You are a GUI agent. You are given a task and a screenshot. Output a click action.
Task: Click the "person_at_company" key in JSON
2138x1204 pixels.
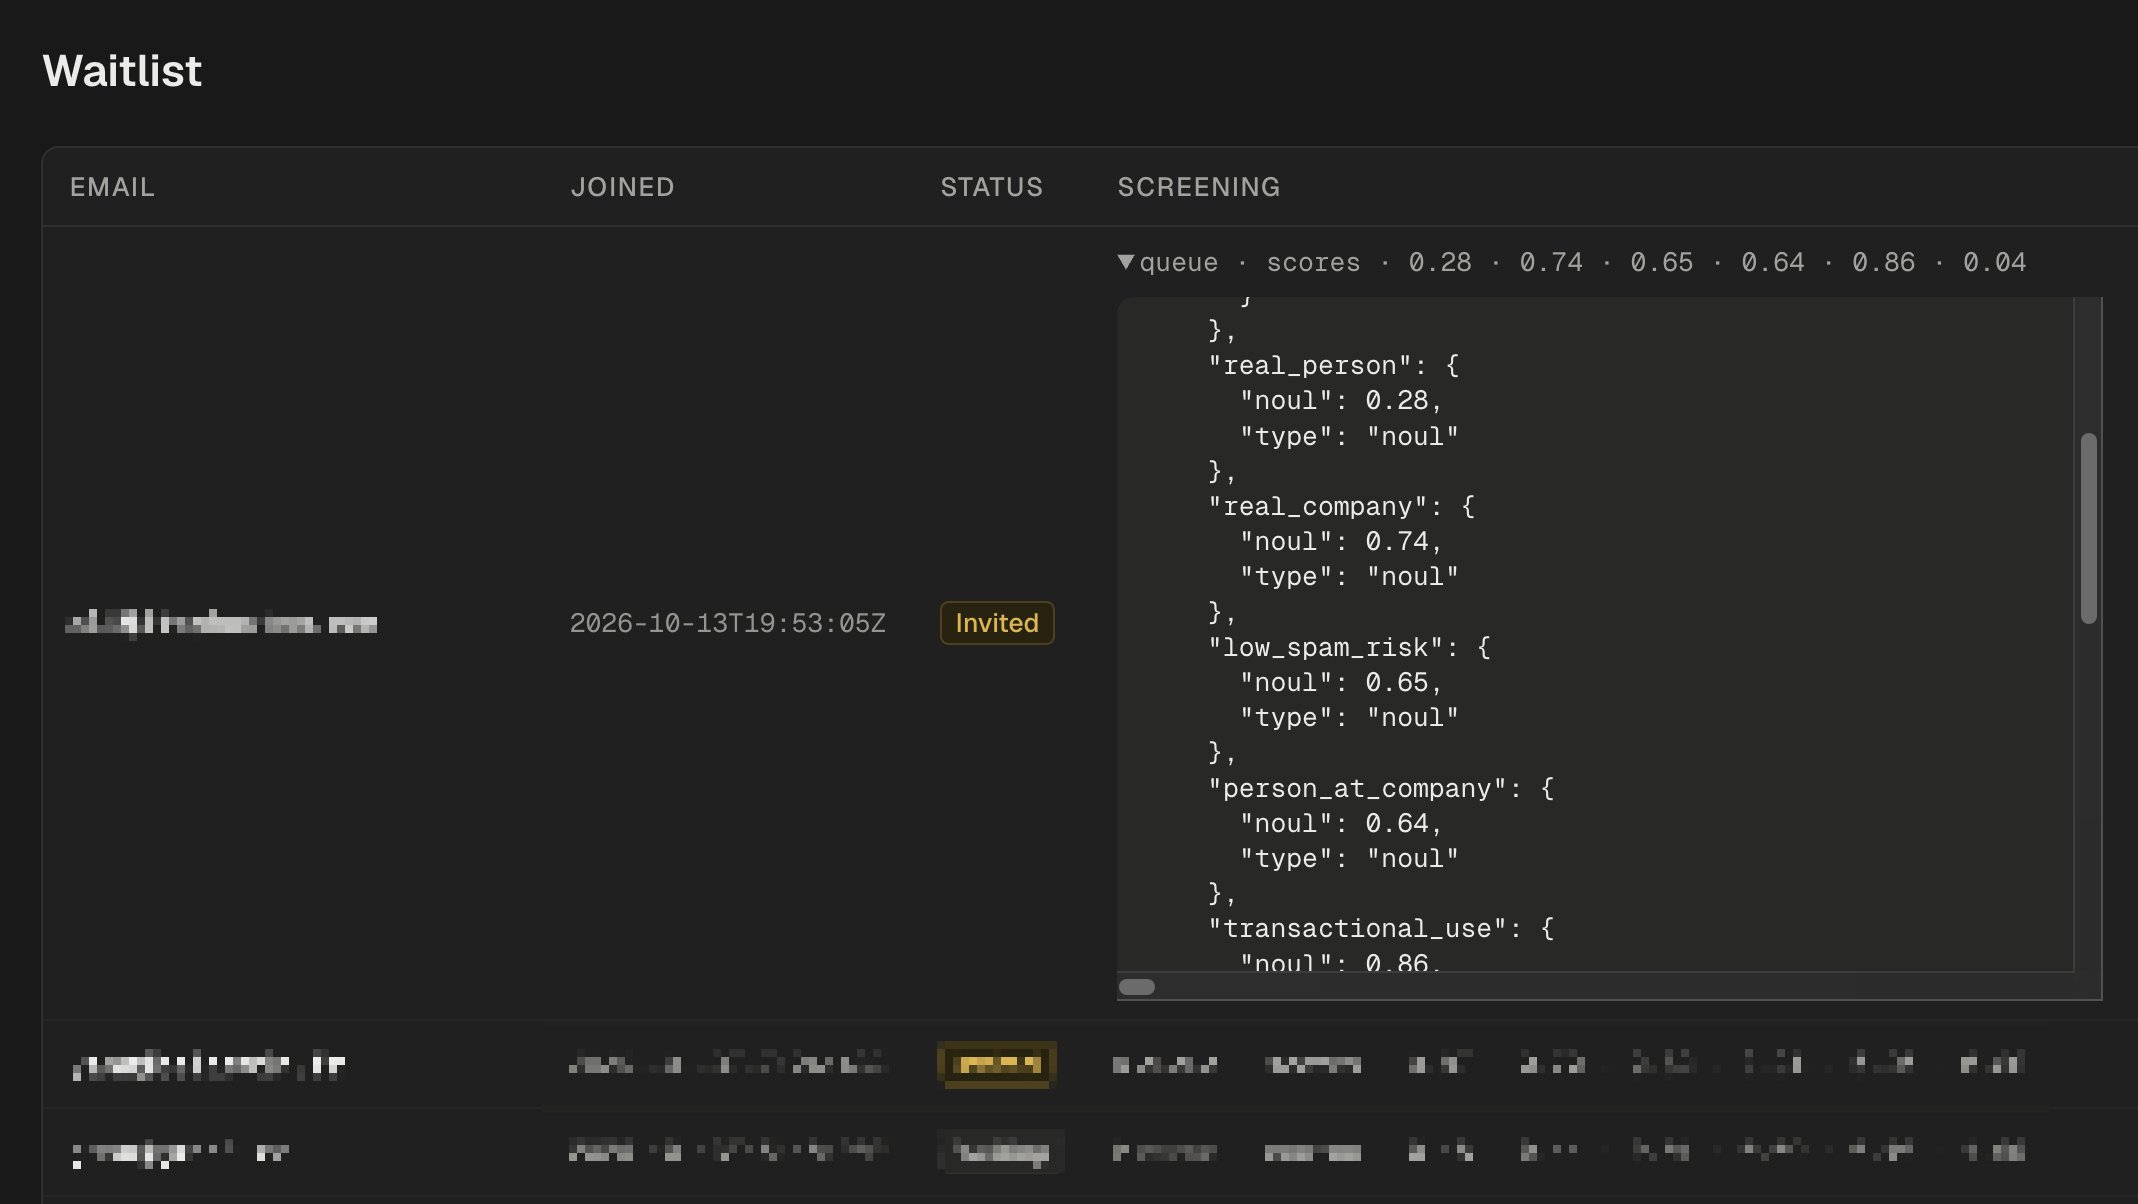[1357, 789]
